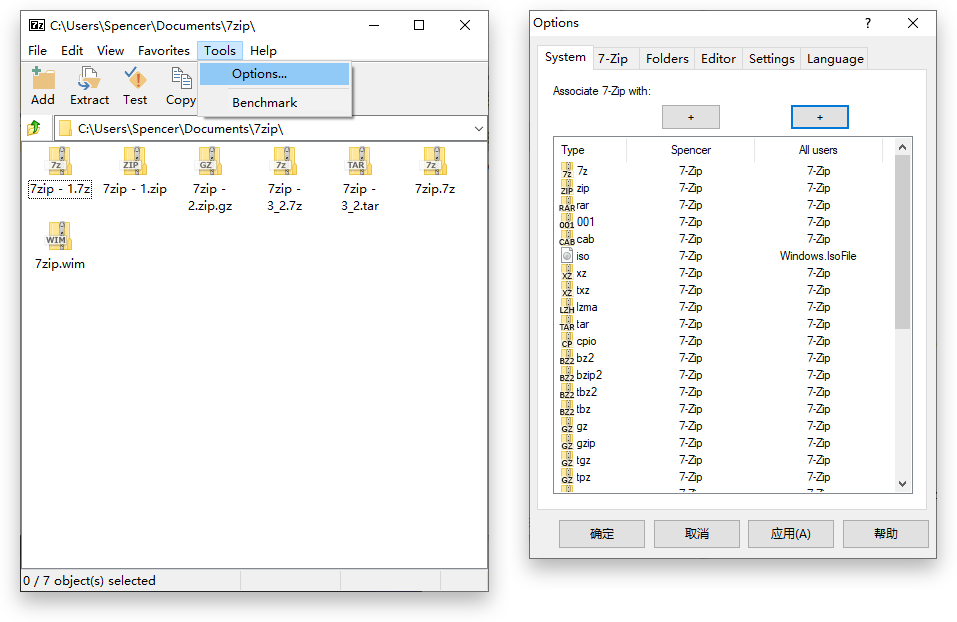Switch to the Folders tab
This screenshot has width=957, height=622.
click(667, 59)
